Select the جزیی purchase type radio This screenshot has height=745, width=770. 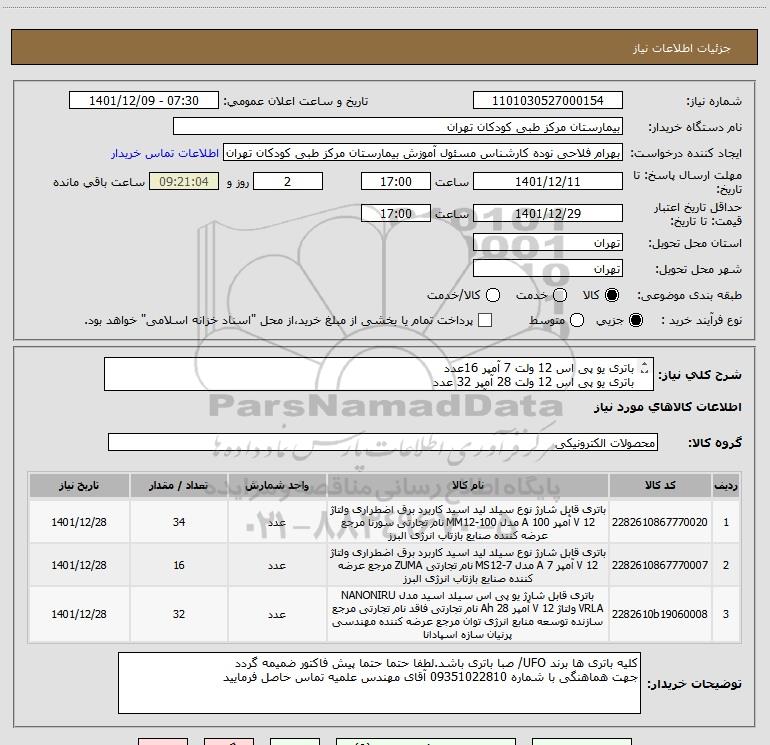click(635, 320)
